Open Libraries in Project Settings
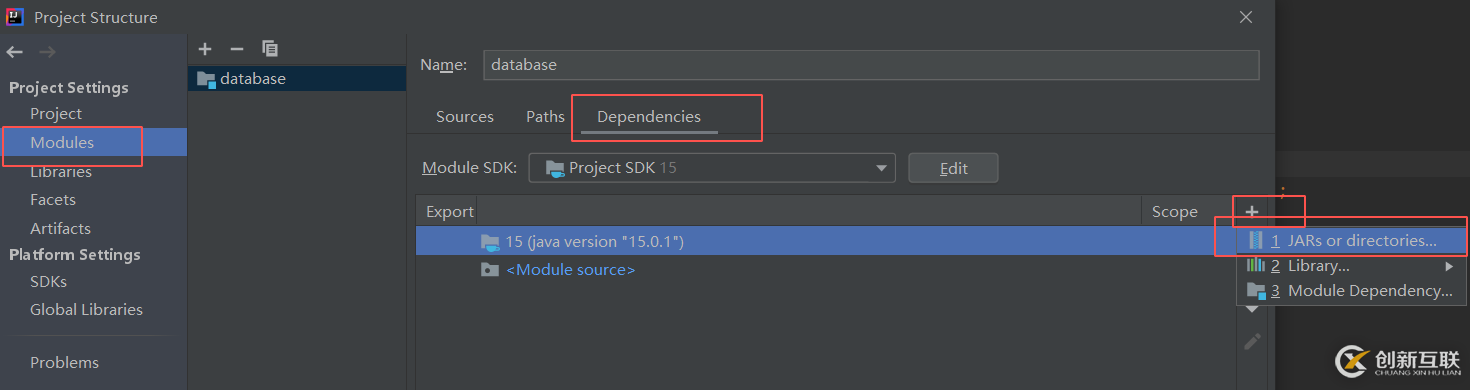 point(61,172)
